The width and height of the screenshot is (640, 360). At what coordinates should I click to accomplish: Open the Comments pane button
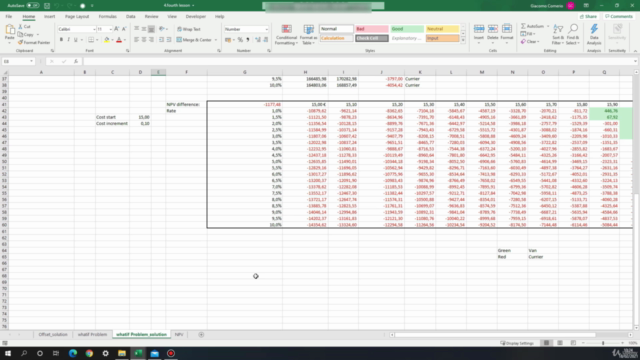(619, 17)
